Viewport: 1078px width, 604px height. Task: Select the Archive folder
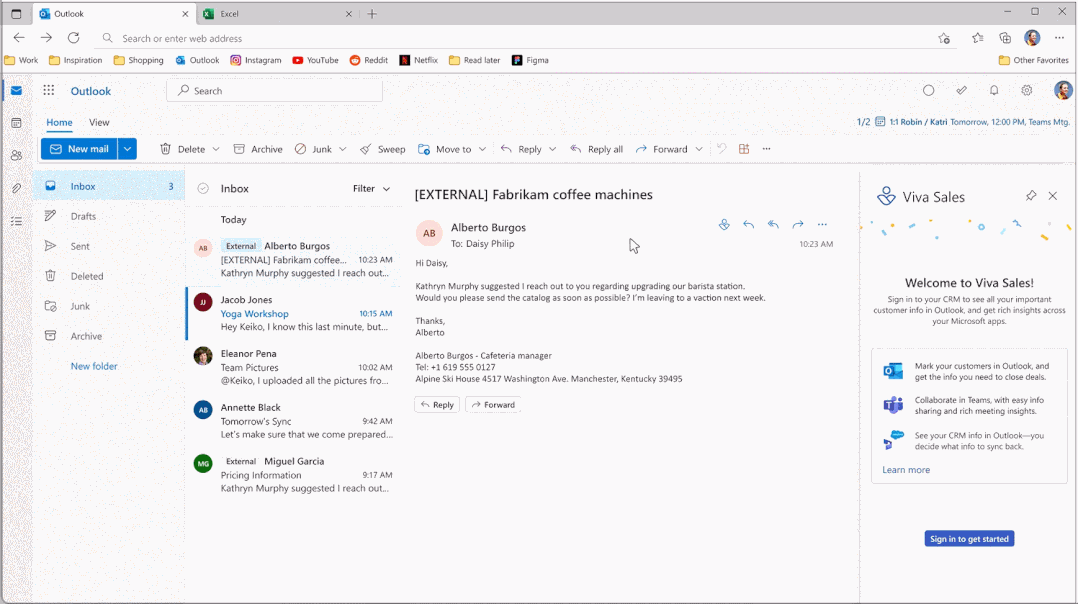click(x=109, y=336)
